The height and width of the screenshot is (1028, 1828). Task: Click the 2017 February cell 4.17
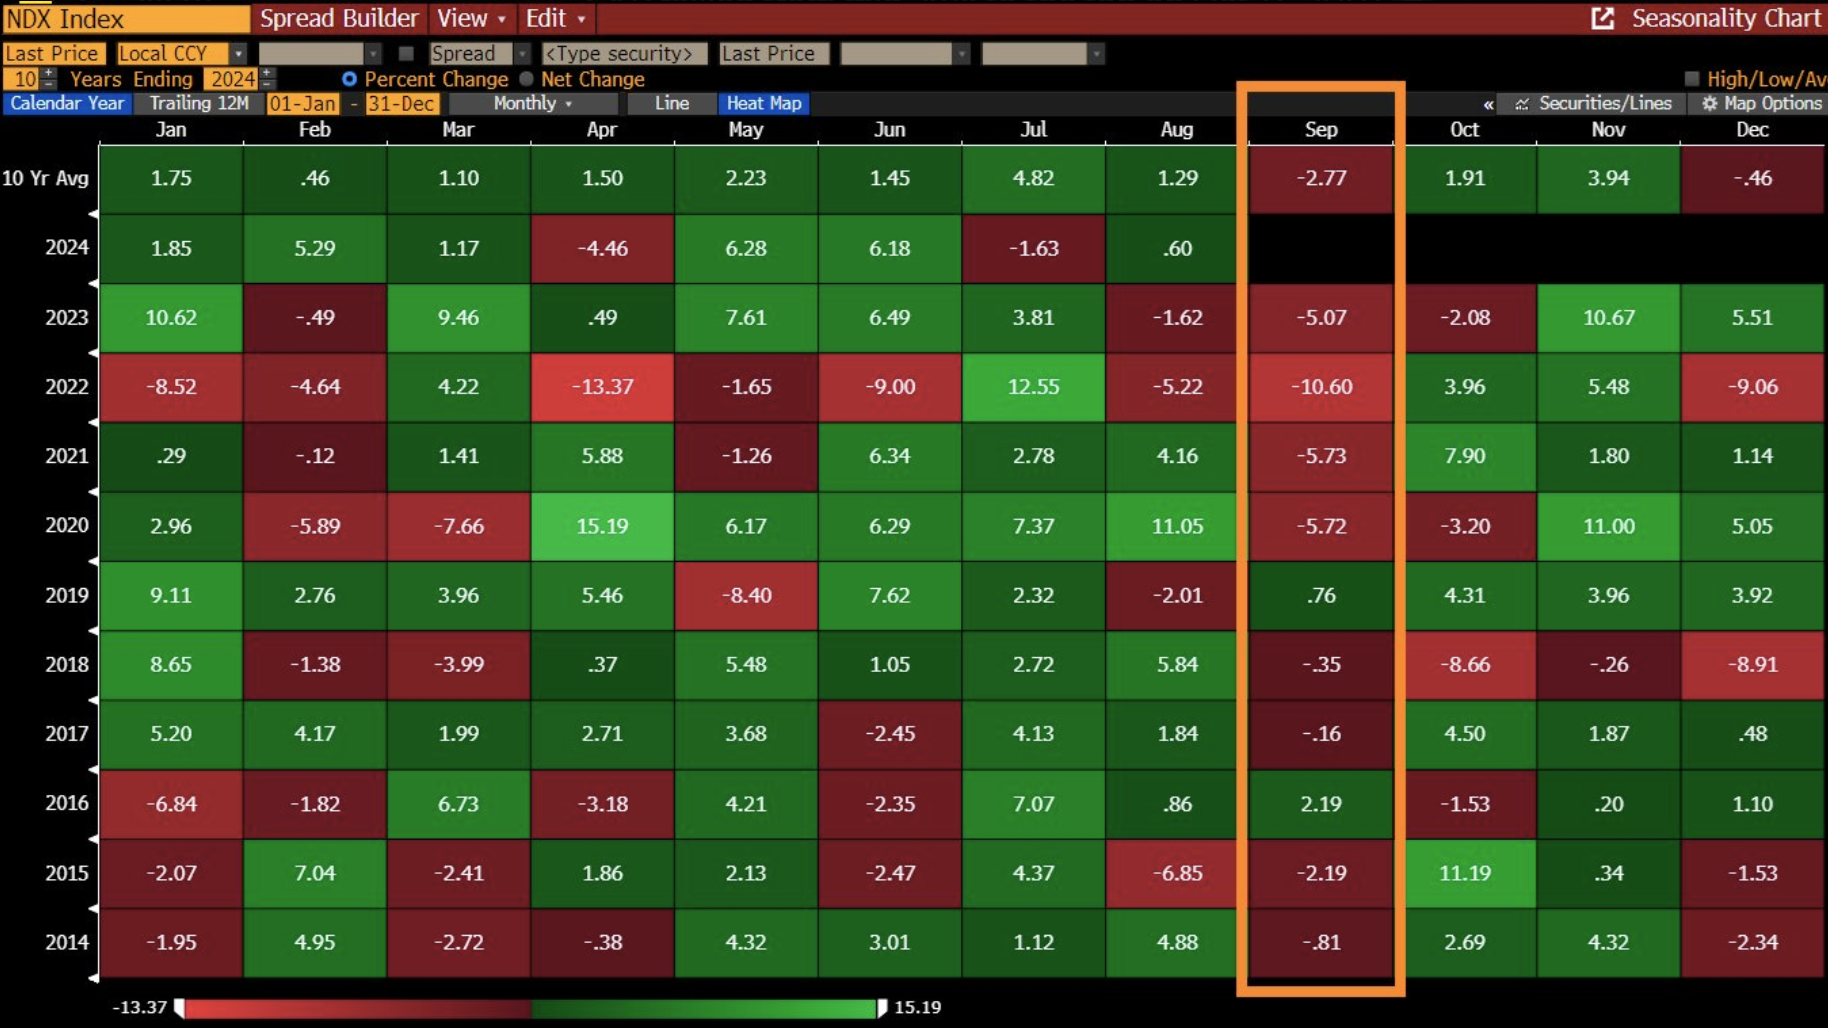[315, 734]
